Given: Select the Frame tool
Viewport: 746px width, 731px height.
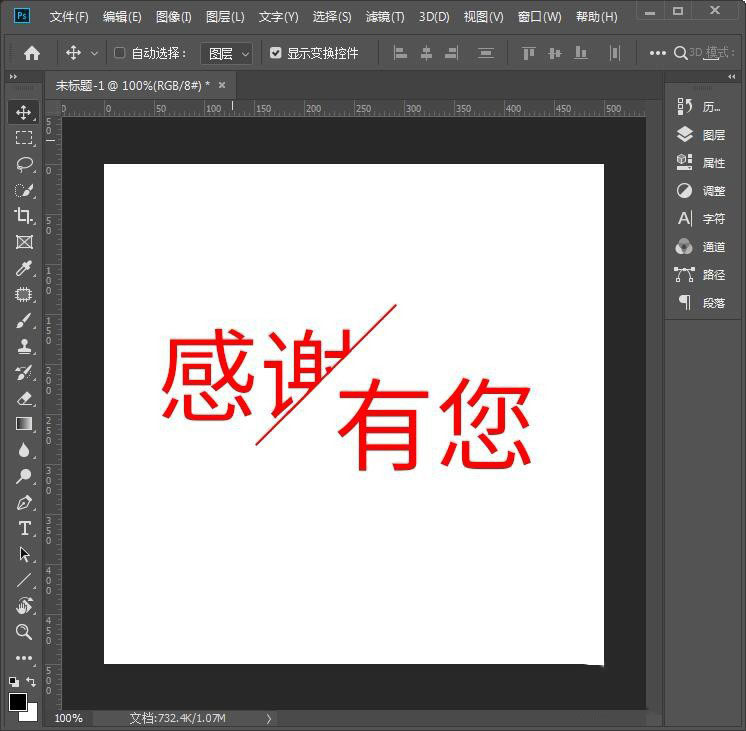Looking at the screenshot, I should point(23,242).
